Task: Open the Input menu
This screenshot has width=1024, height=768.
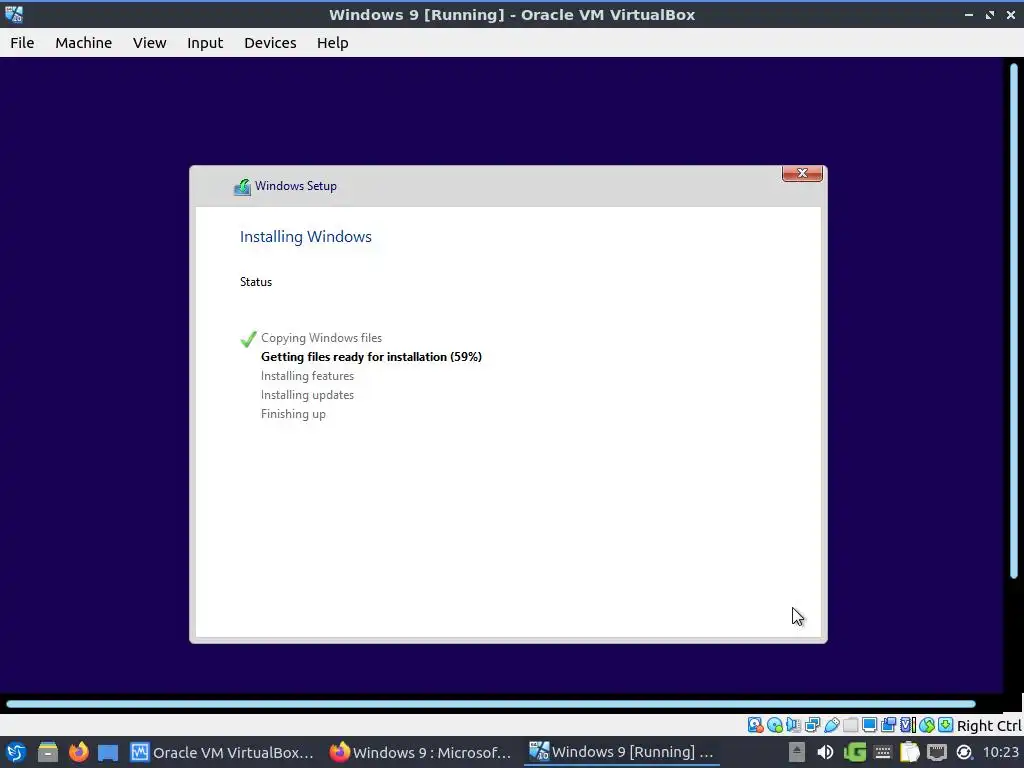Action: coord(205,42)
